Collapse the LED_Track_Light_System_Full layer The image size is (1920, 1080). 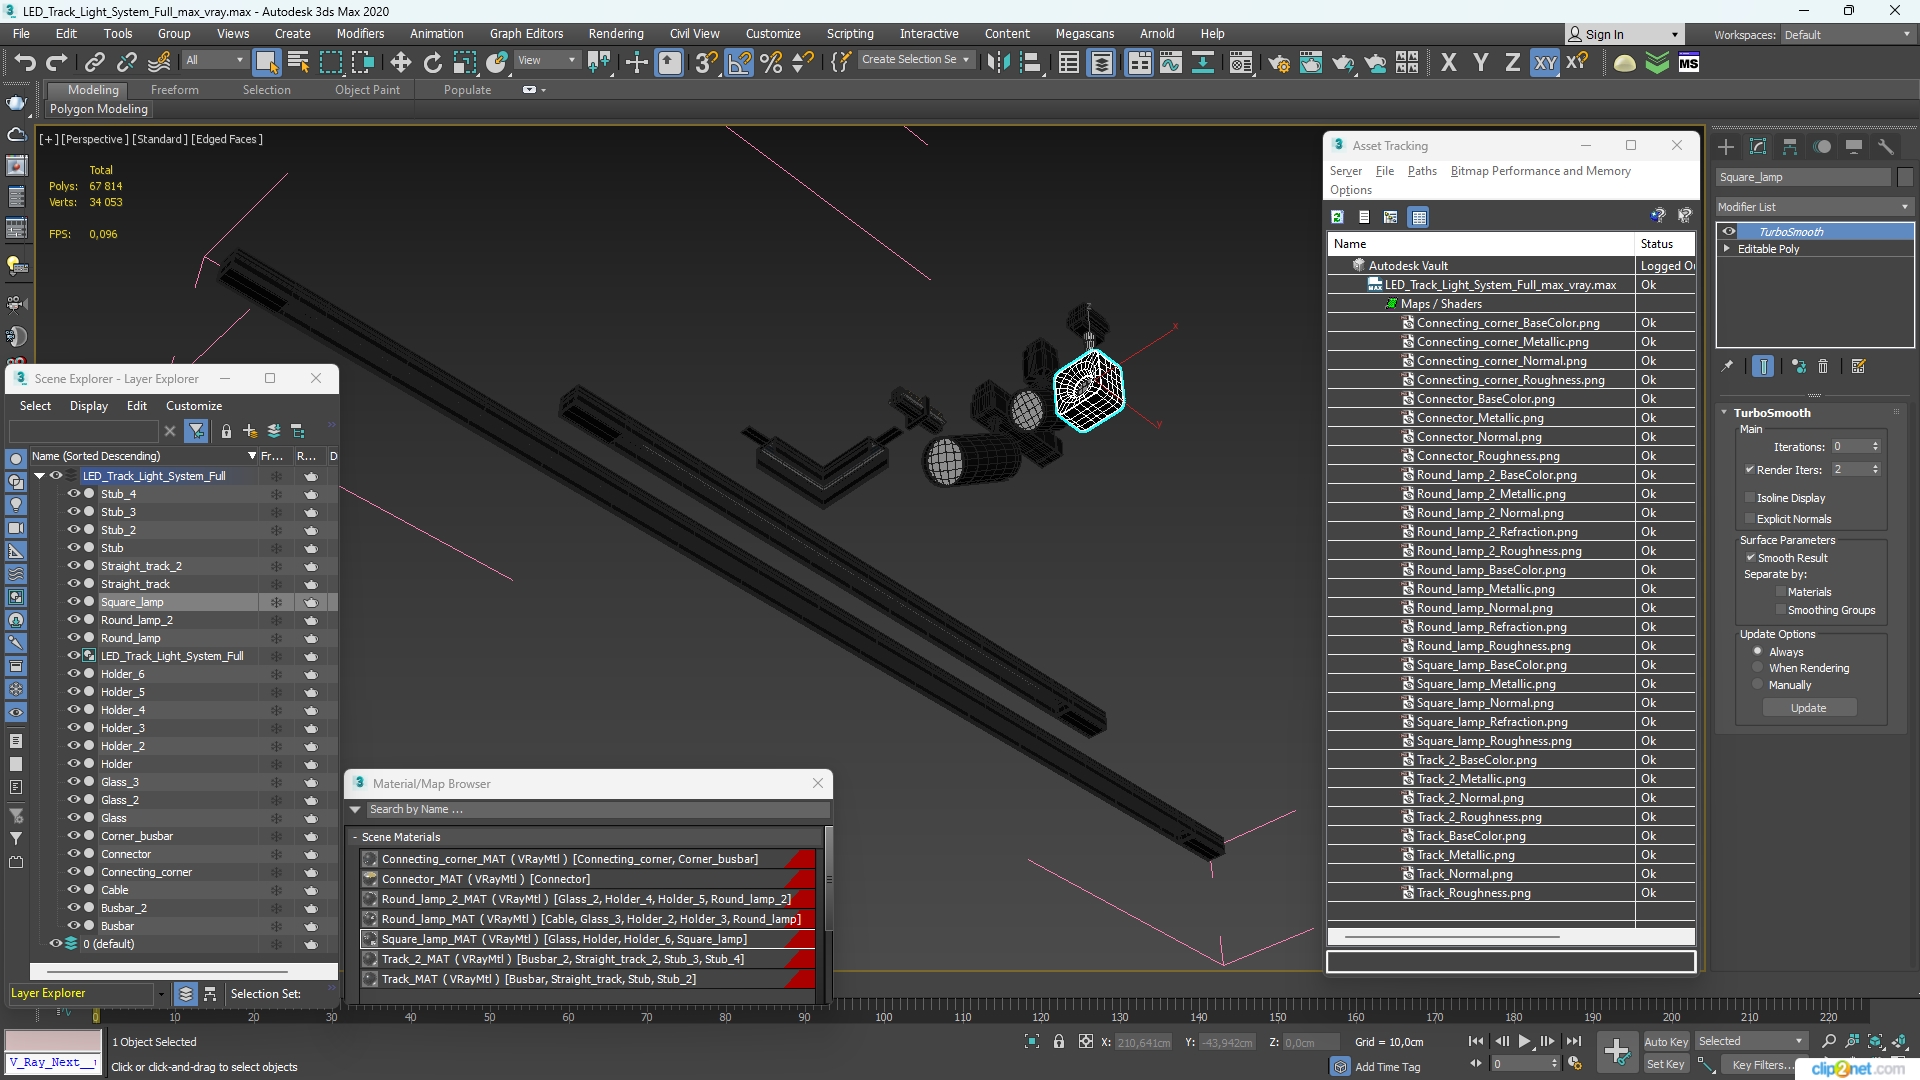(x=40, y=476)
